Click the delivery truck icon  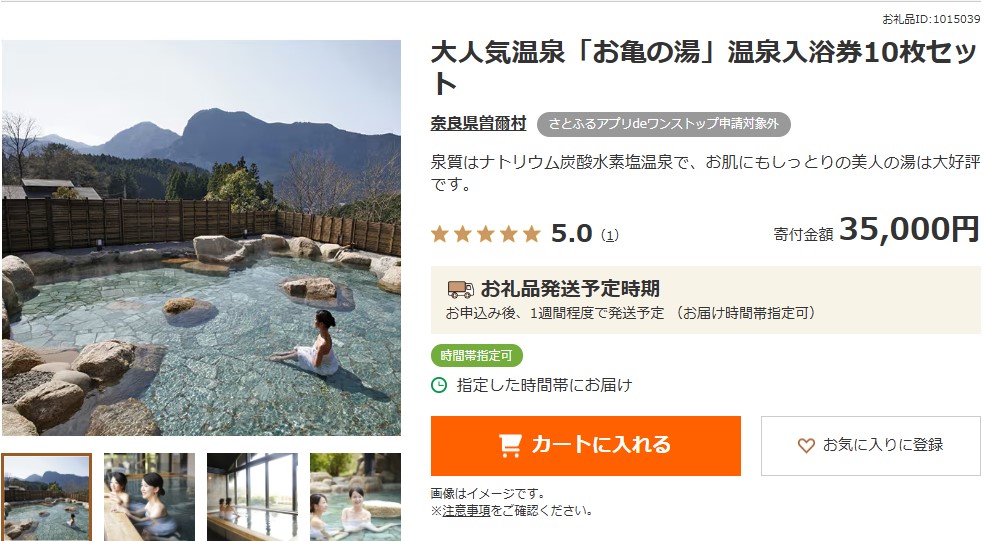pos(460,289)
